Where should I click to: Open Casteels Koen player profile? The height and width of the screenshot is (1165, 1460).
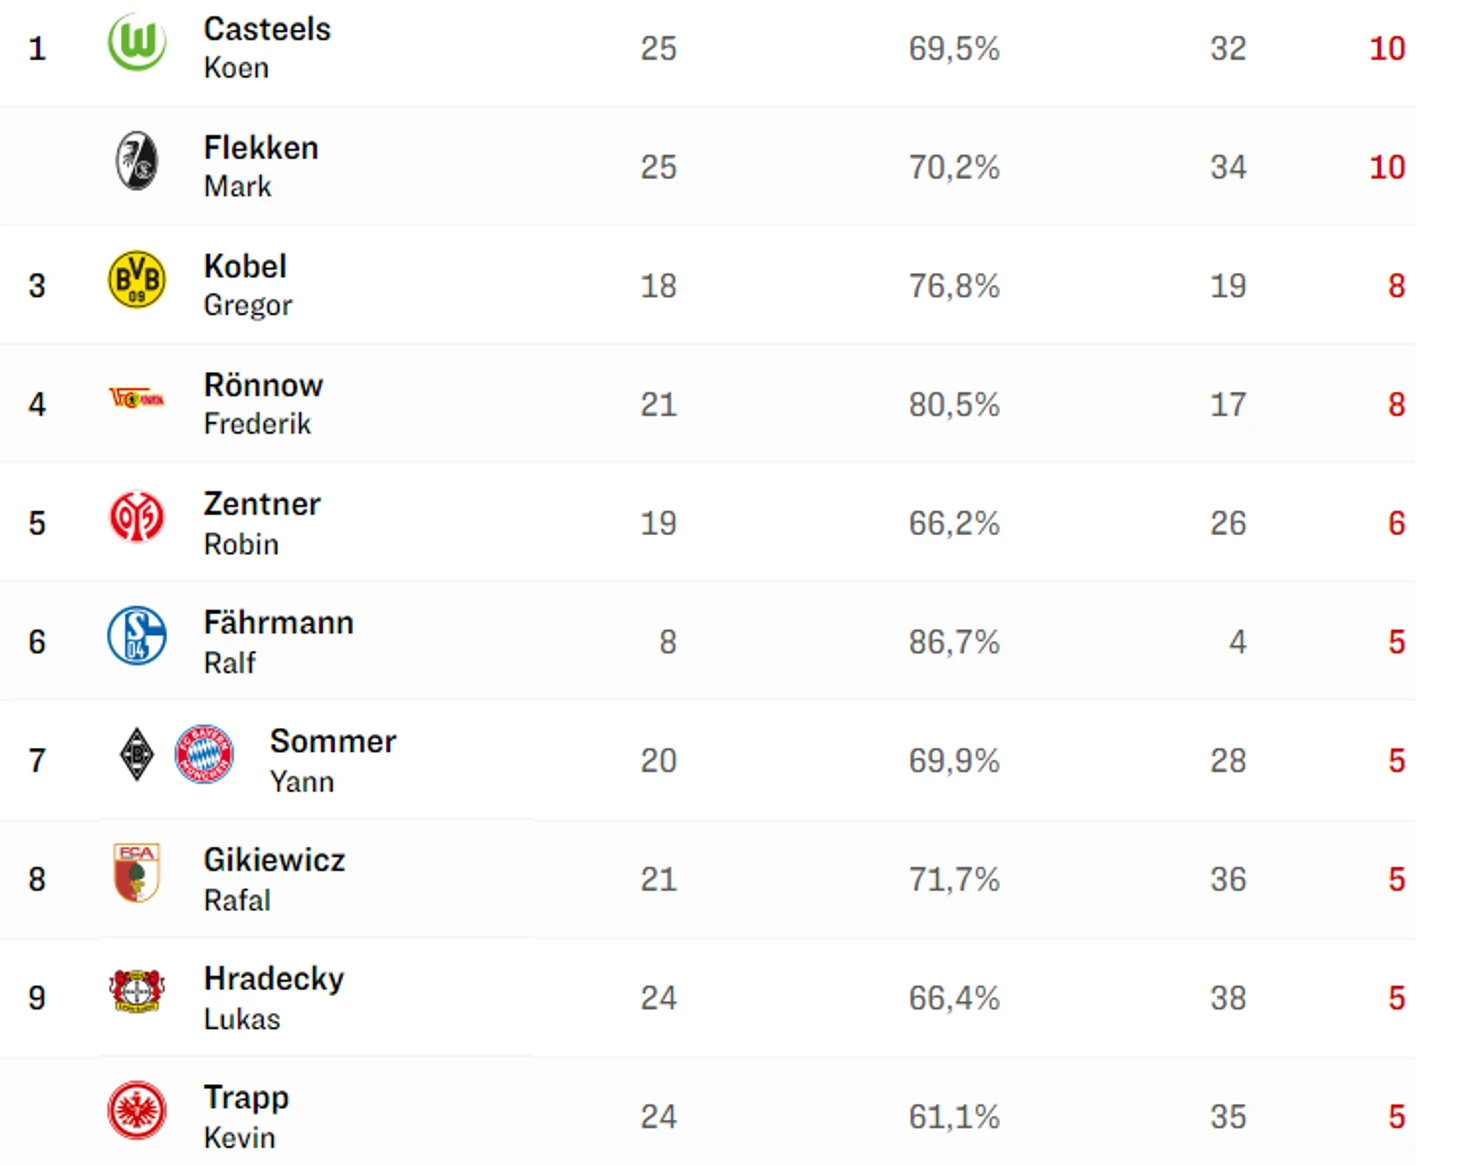(x=267, y=48)
